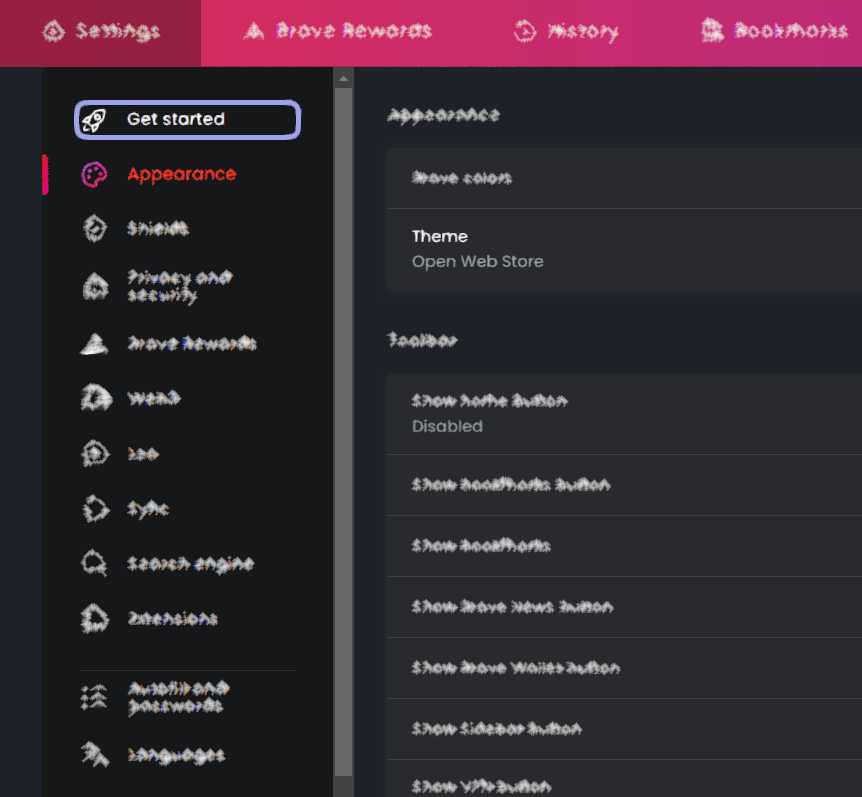Open Shields via its sidebar icon
The height and width of the screenshot is (797, 862).
point(95,229)
